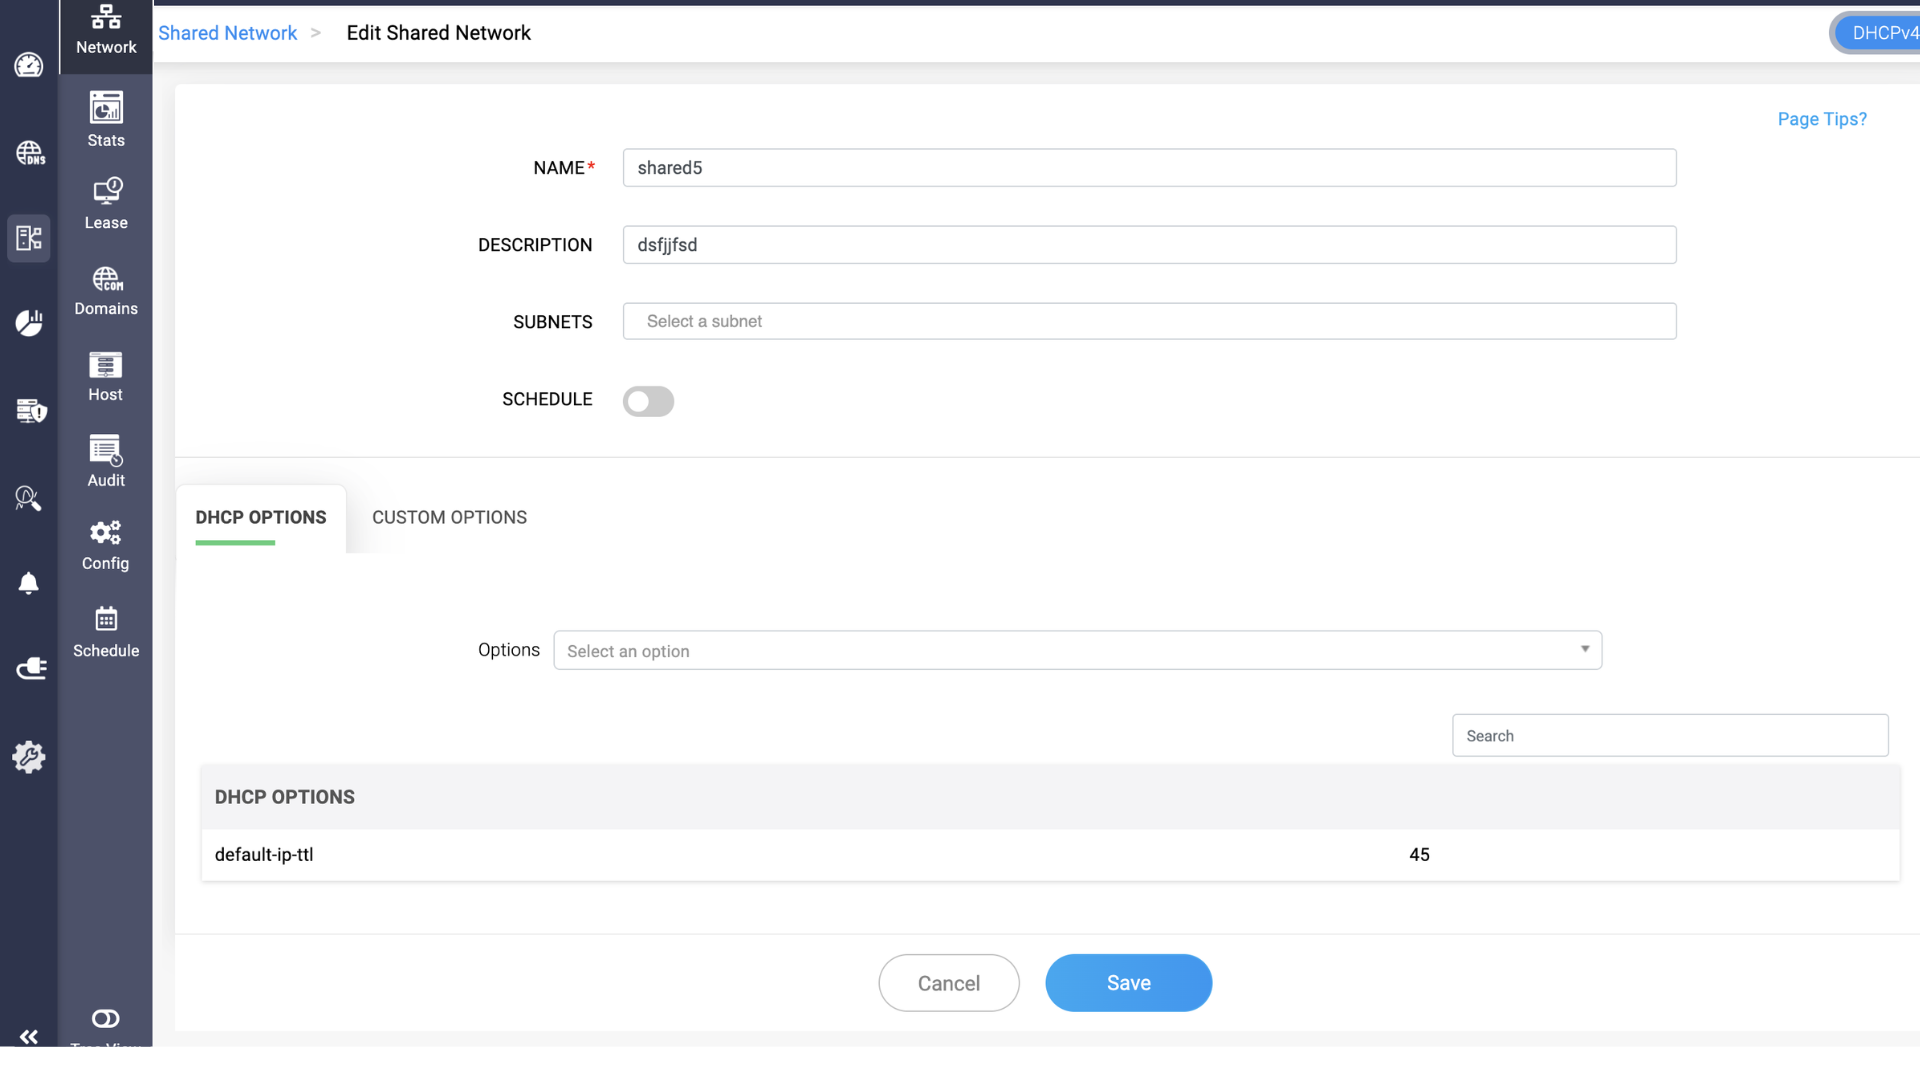The image size is (1920, 1080).
Task: Open the Select a subnet dropdown
Action: pos(1149,321)
